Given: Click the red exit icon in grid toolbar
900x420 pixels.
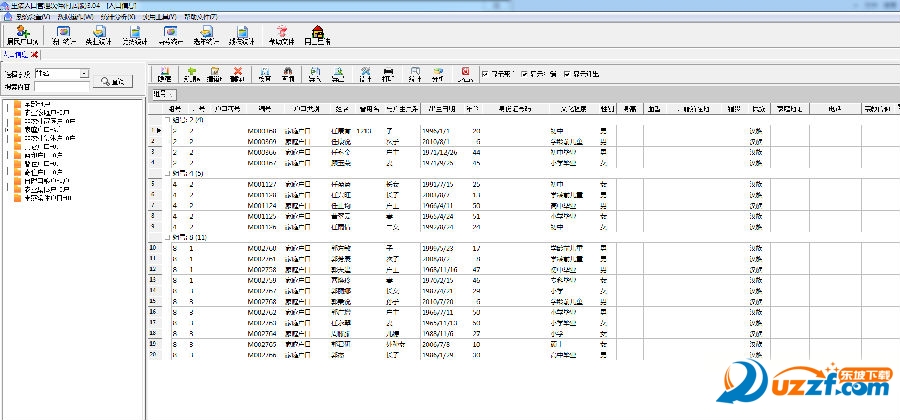Looking at the screenshot, I should click(465, 72).
